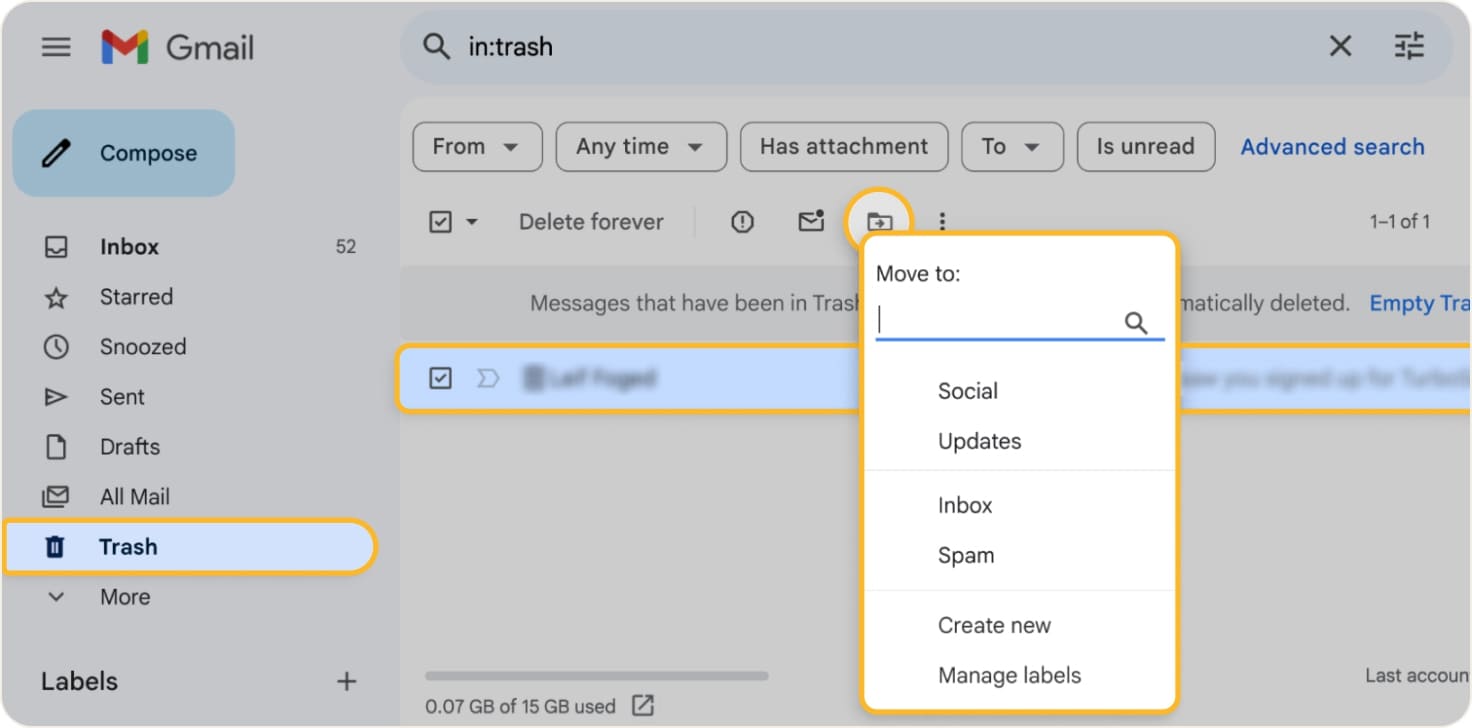Click the Move to folder icon
1472x728 pixels.
(879, 222)
